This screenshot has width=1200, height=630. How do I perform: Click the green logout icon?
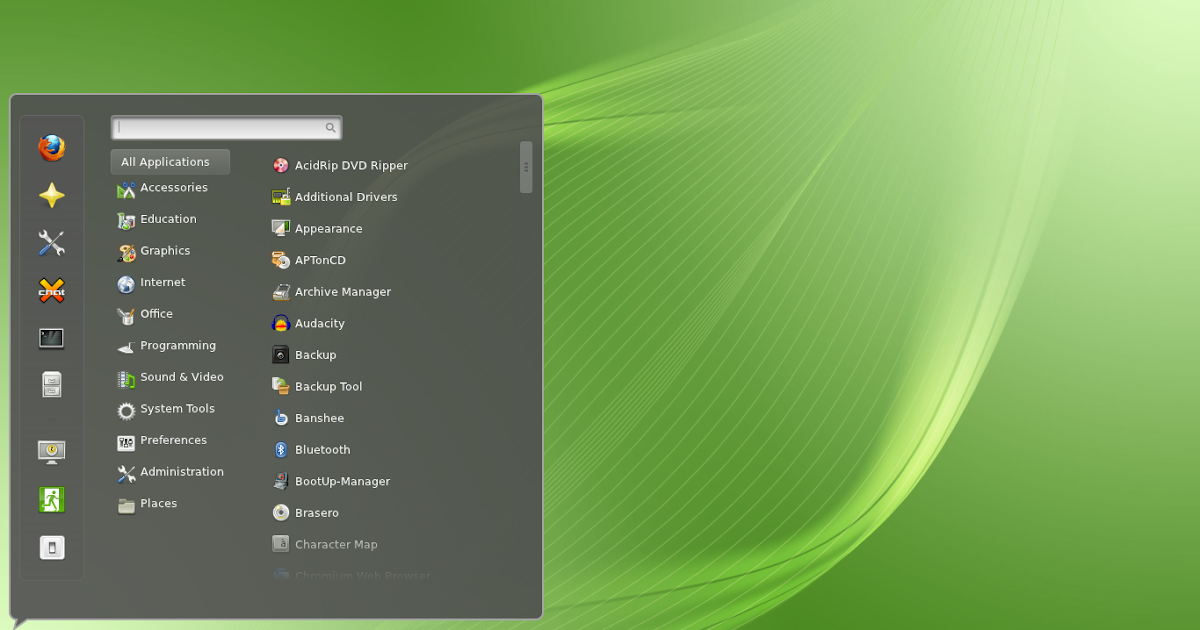click(52, 499)
